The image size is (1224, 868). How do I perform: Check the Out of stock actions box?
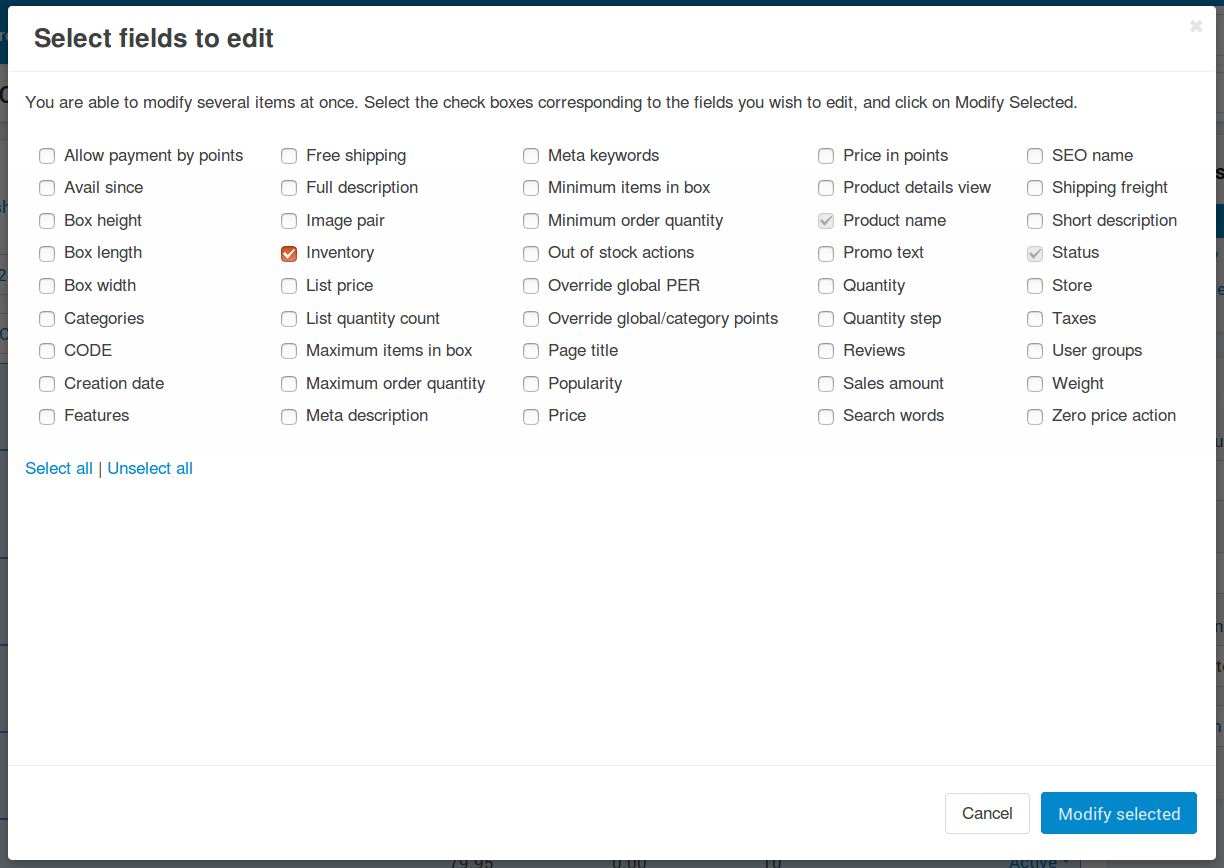(x=531, y=254)
